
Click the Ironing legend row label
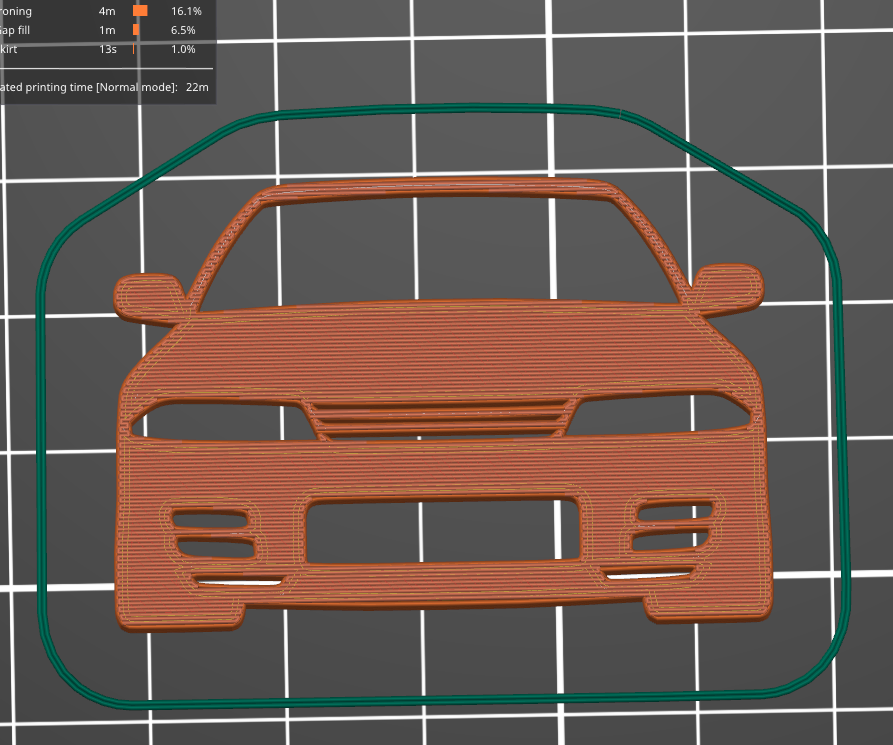click(16, 11)
